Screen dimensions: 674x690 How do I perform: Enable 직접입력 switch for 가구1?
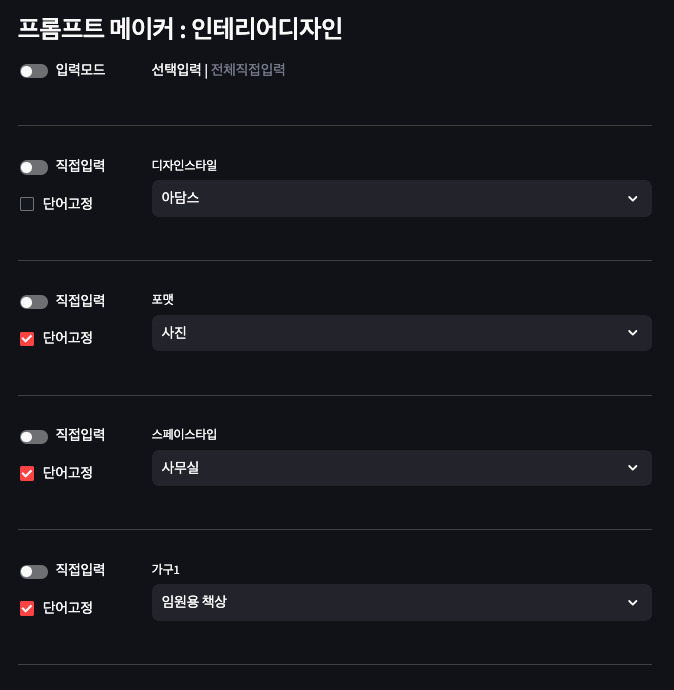point(34,572)
